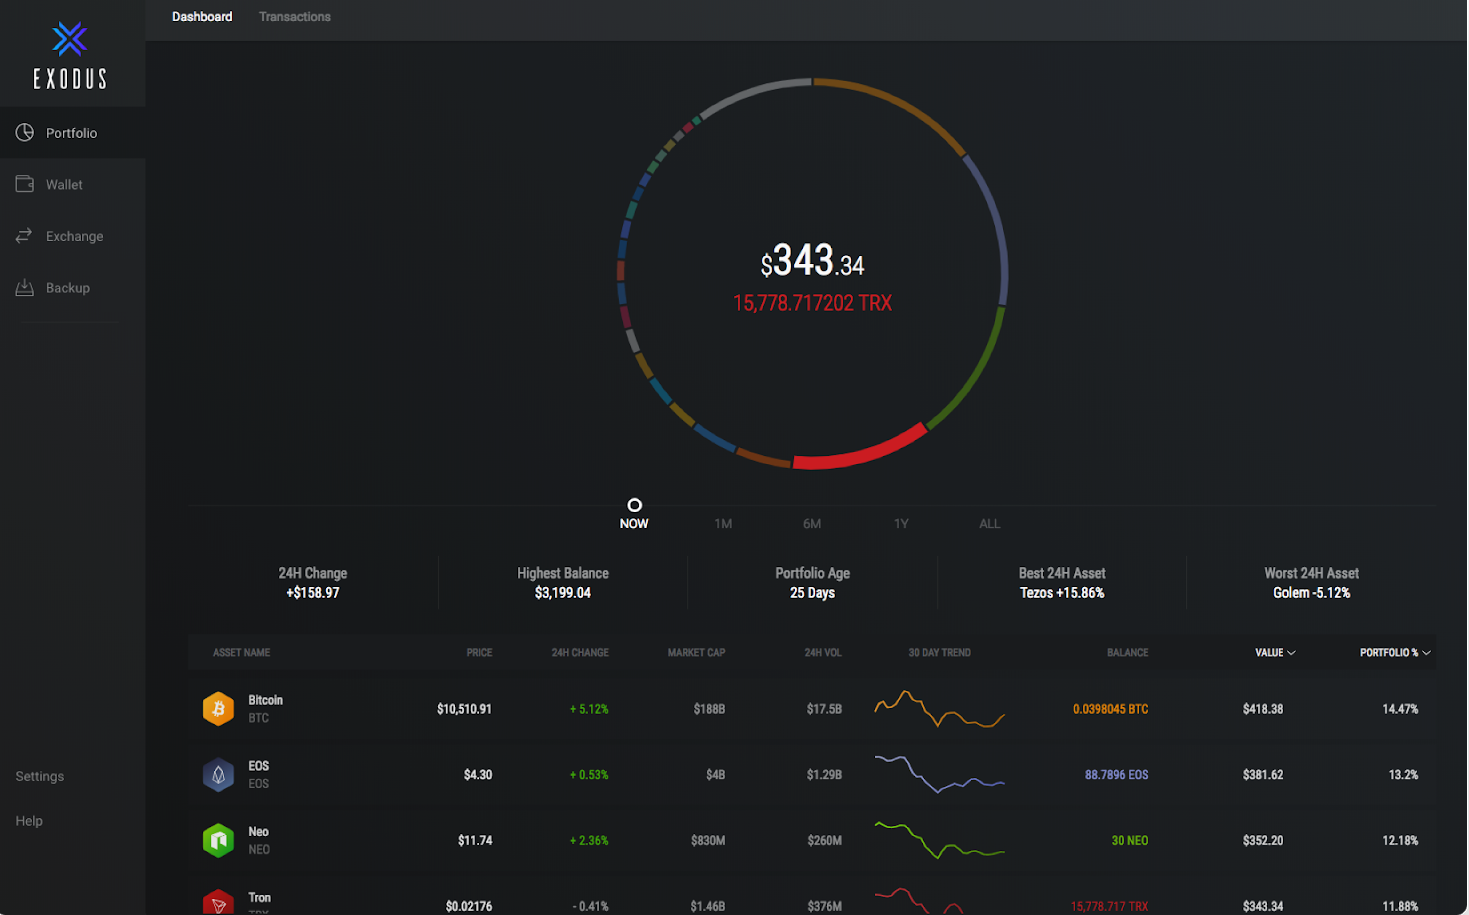Click the Bitcoin coin icon
1469x915 pixels.
click(218, 709)
